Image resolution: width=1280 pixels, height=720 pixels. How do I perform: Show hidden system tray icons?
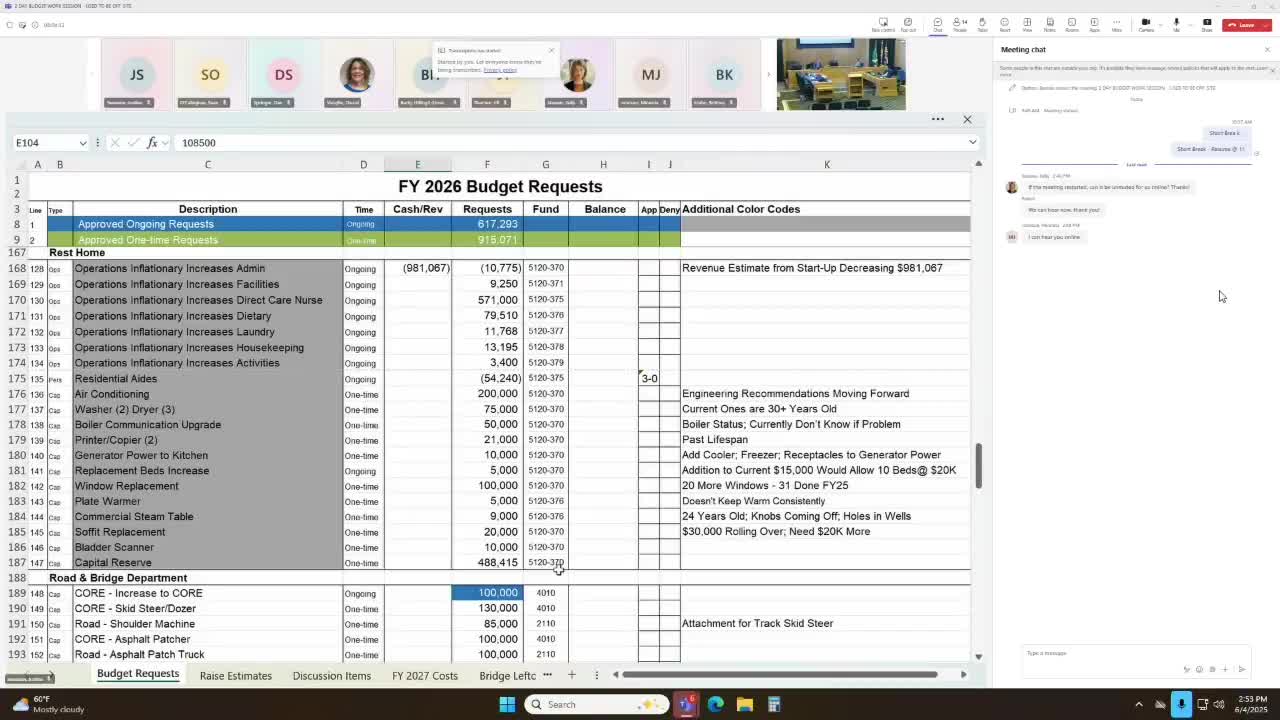pyautogui.click(x=1138, y=704)
